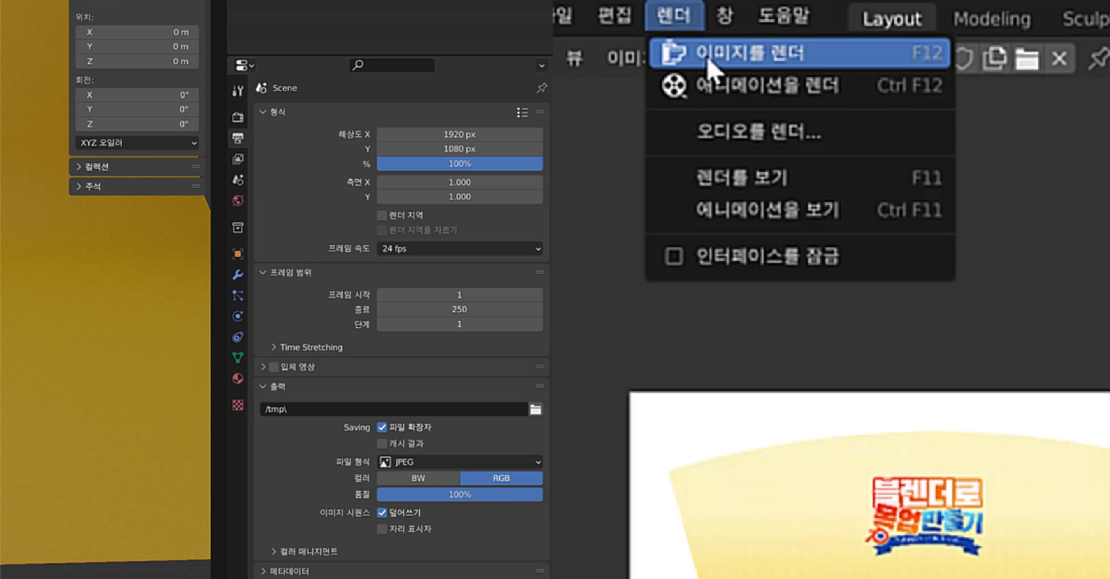
Task: Open the properties editor type selector
Action: [244, 65]
